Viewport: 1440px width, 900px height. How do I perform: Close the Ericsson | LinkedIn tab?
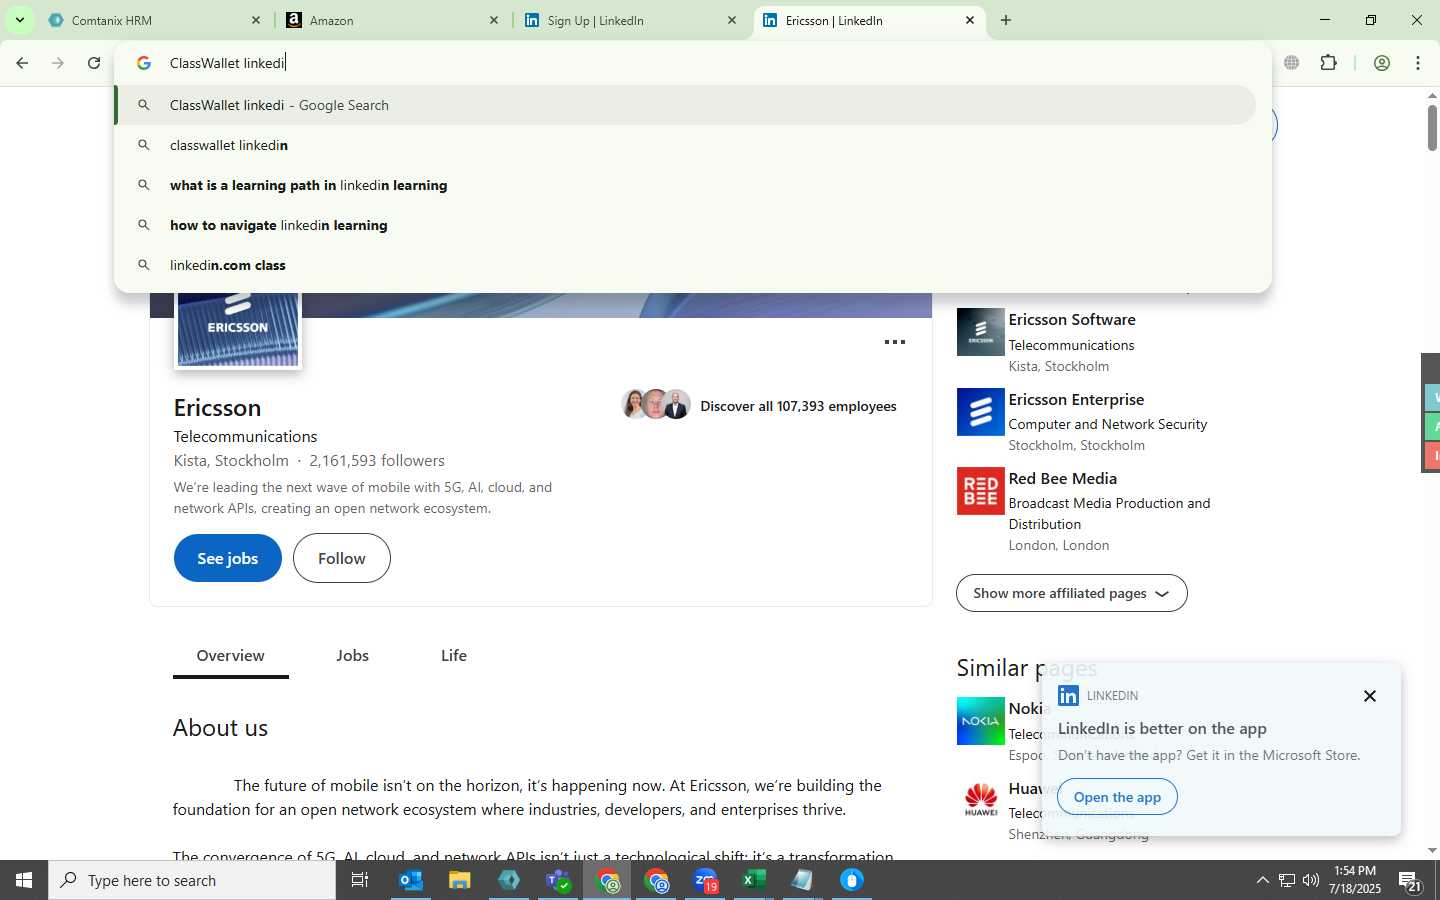(969, 20)
